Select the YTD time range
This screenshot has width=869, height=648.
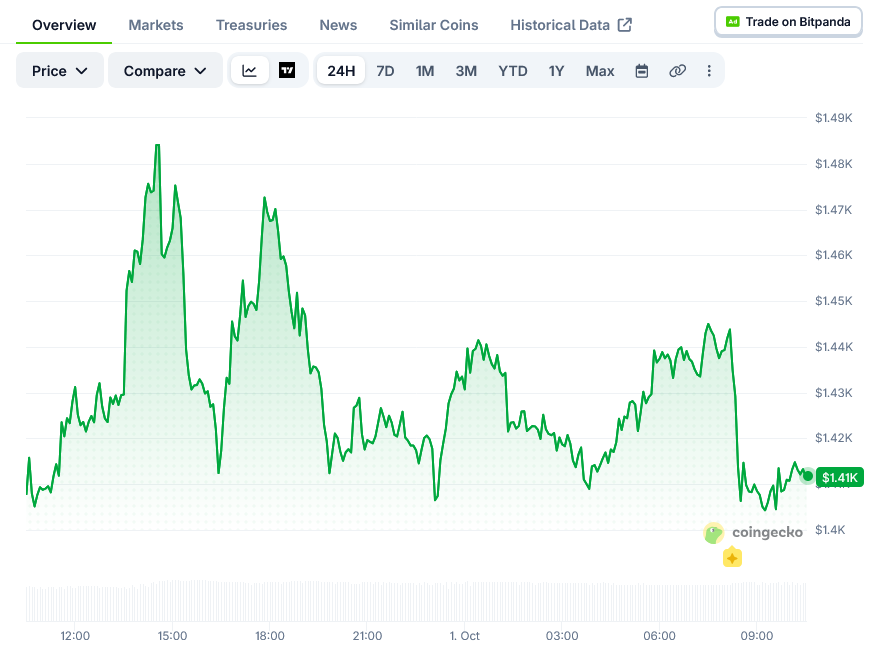click(513, 71)
